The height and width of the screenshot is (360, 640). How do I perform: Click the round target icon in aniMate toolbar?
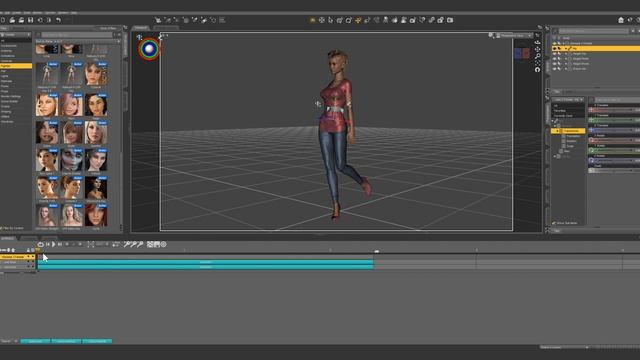click(164, 244)
